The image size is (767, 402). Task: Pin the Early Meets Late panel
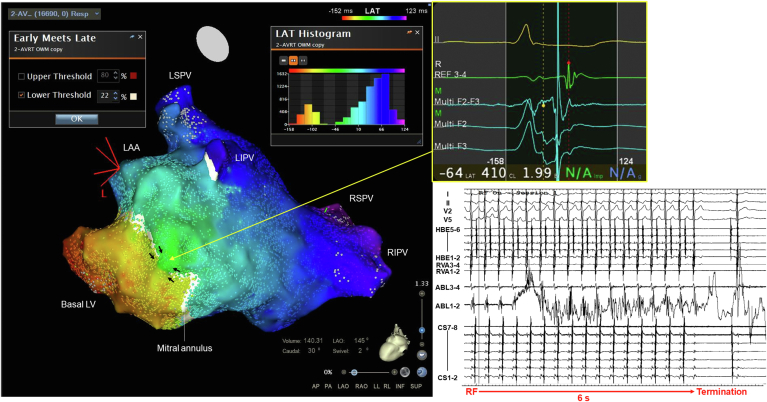pyautogui.click(x=132, y=36)
